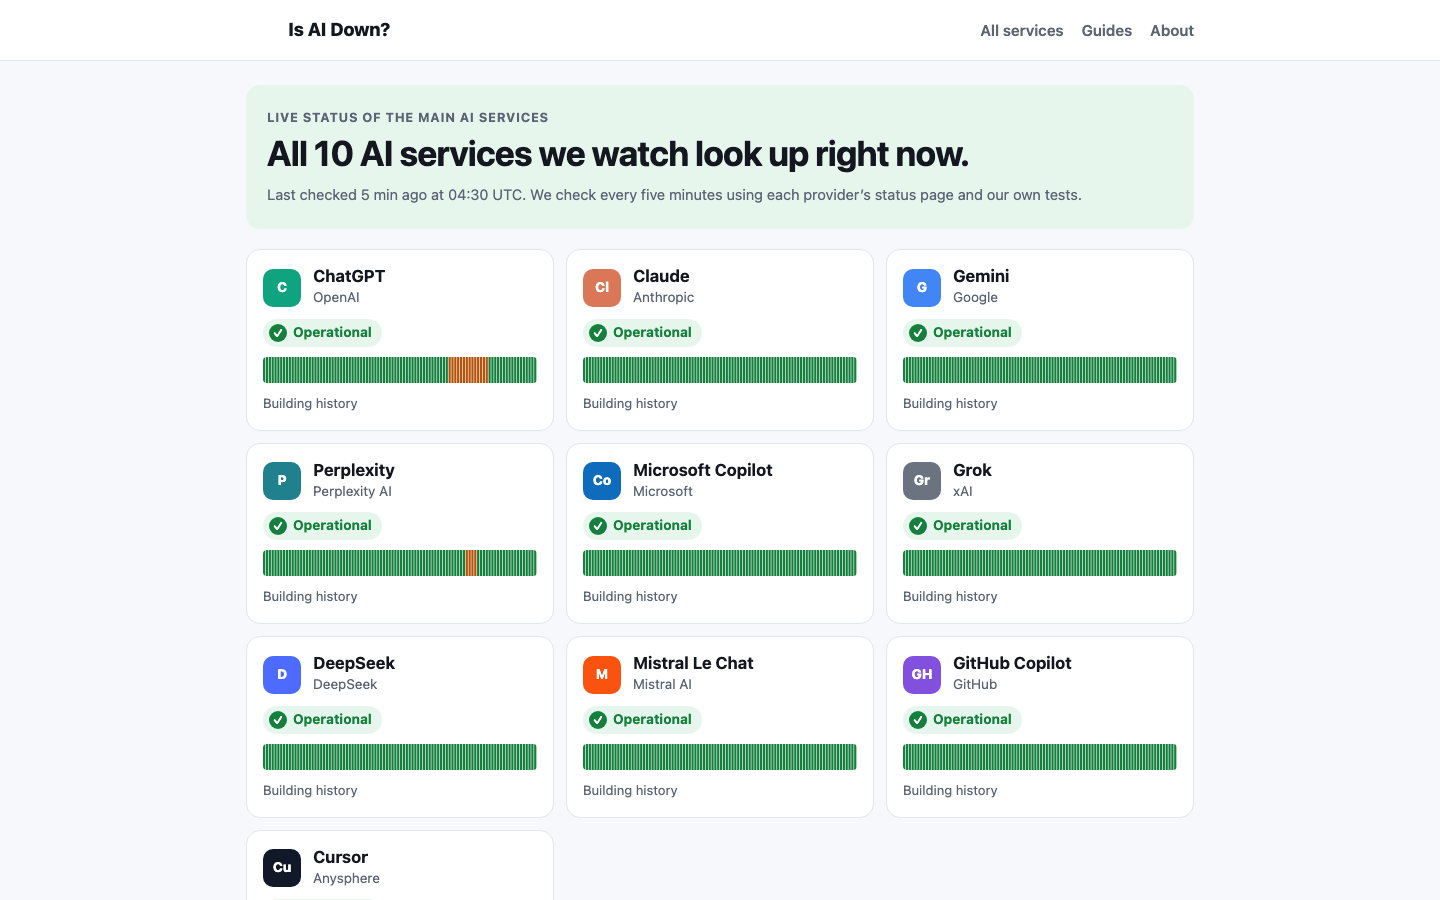Open the Microsoft Copilot title link

coord(703,470)
